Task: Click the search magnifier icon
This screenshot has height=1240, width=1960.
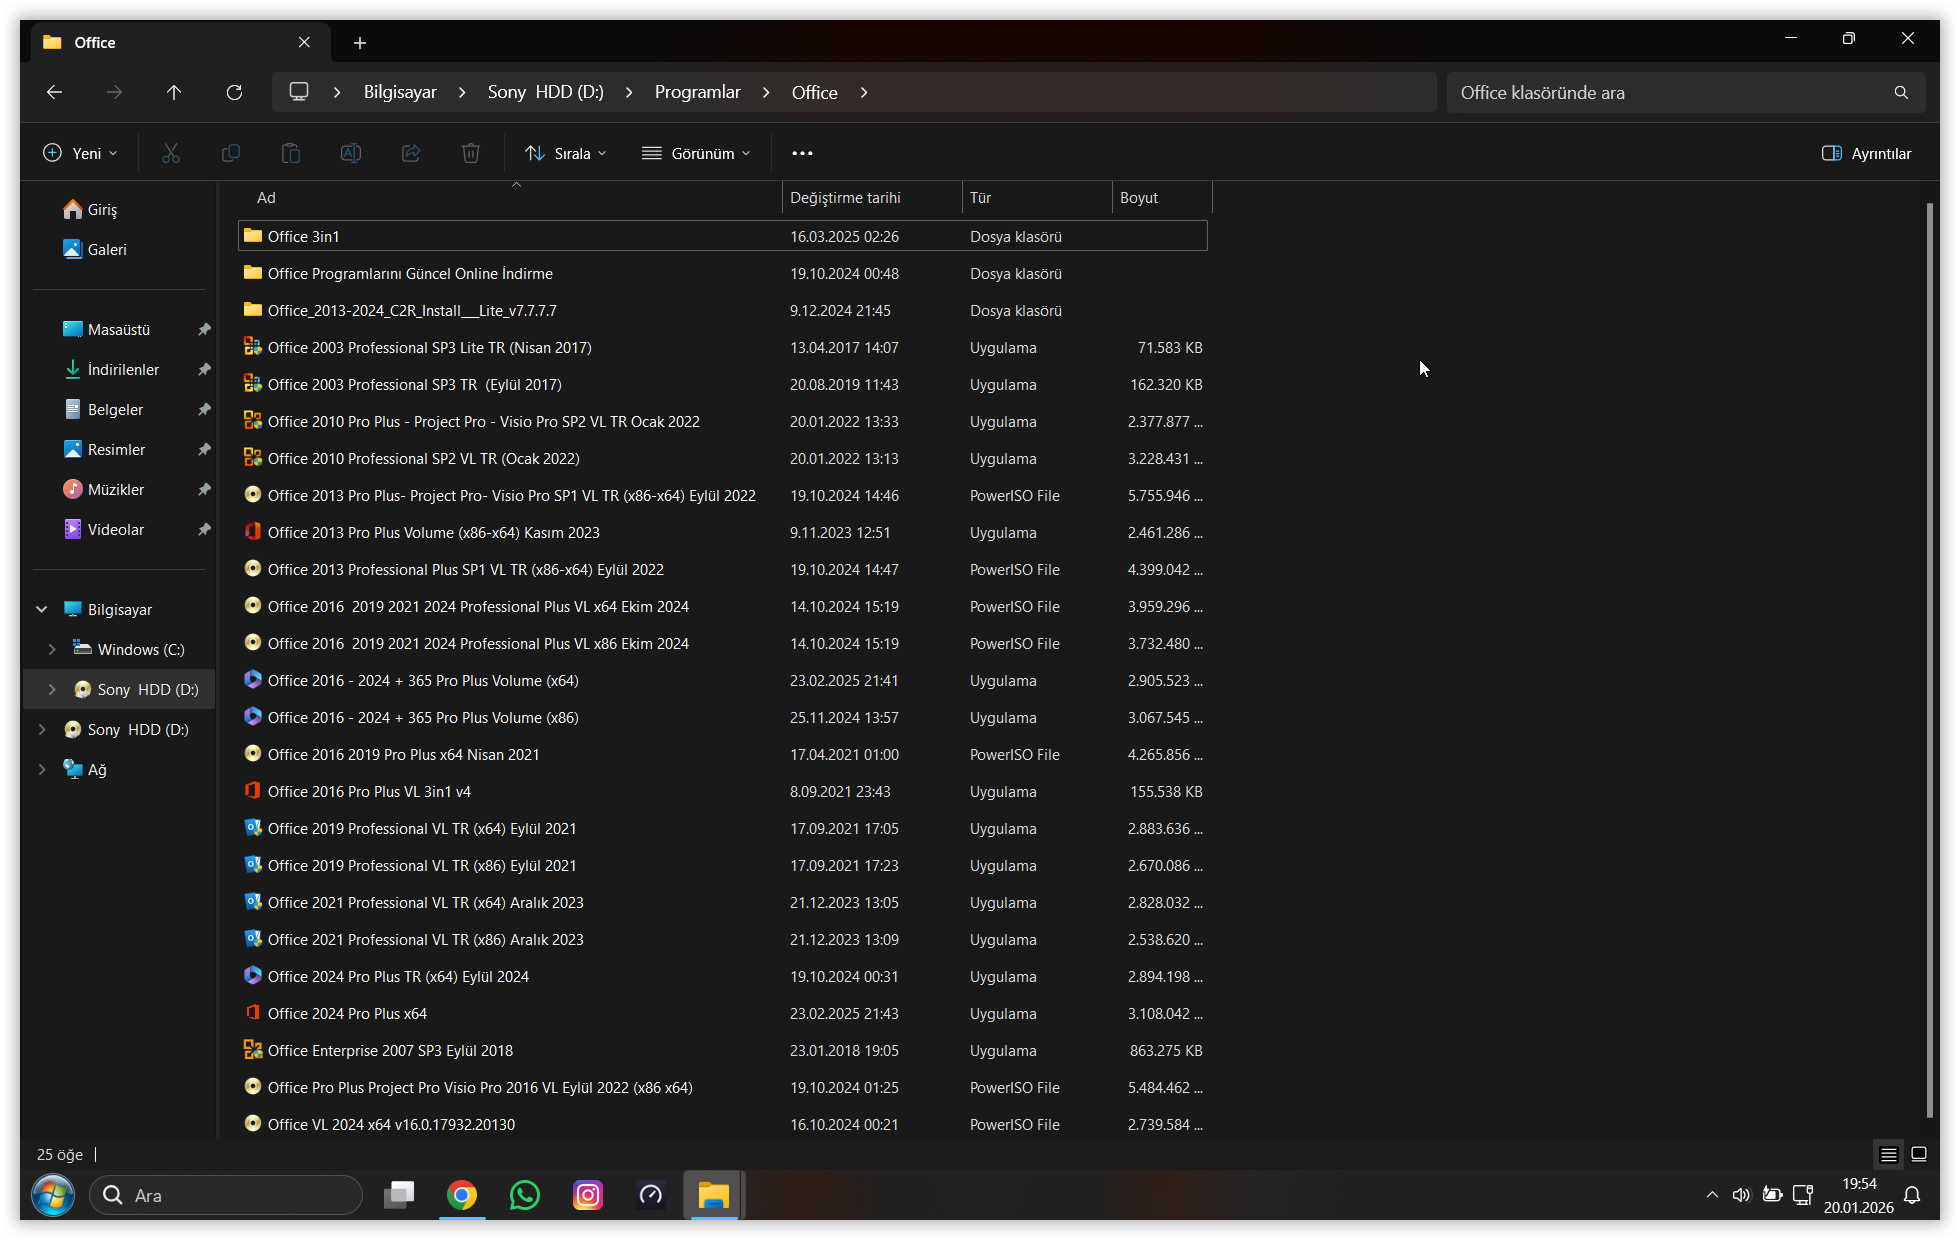Action: click(x=1901, y=92)
